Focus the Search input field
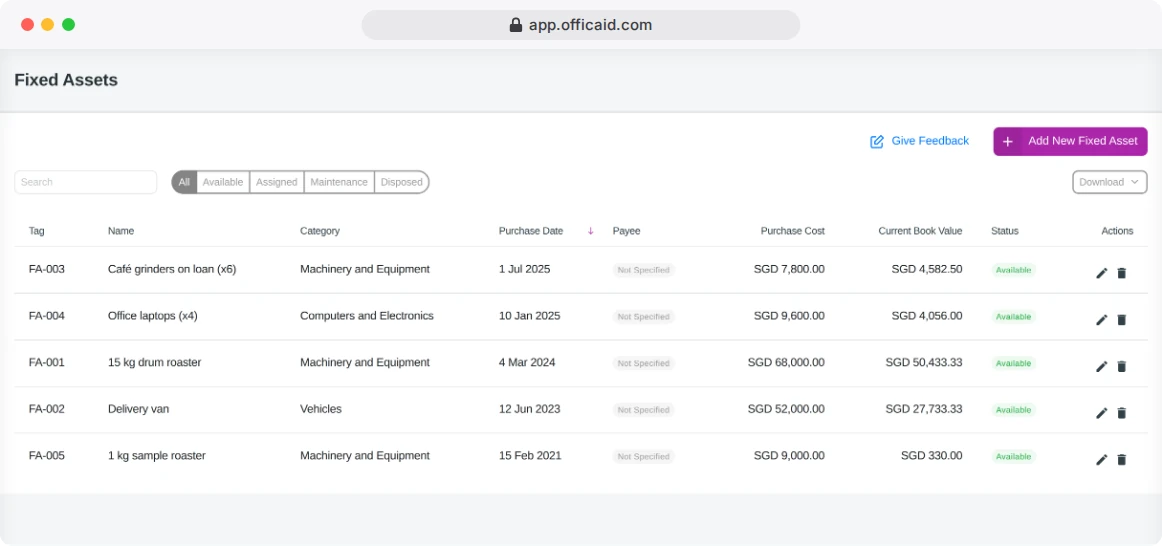Viewport: 1162px width, 546px height. pos(86,182)
